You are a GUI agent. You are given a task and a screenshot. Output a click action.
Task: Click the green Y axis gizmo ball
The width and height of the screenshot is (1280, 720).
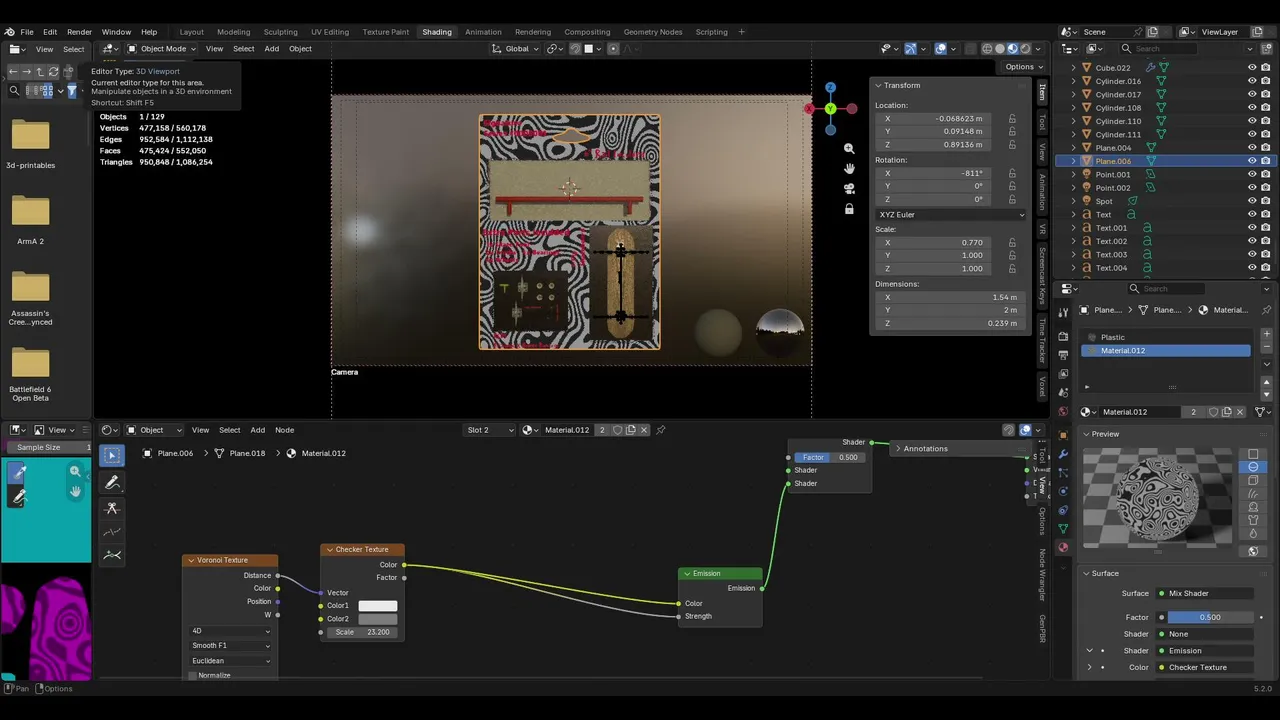(x=830, y=108)
